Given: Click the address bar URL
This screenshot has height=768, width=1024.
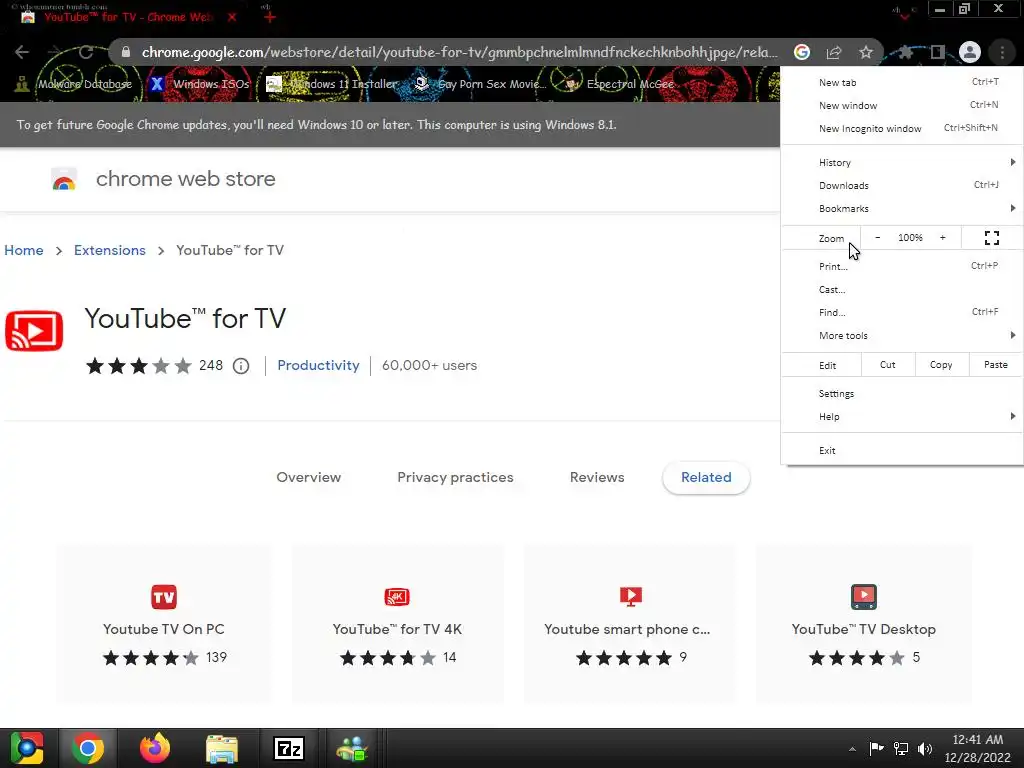Looking at the screenshot, I should click(x=459, y=52).
